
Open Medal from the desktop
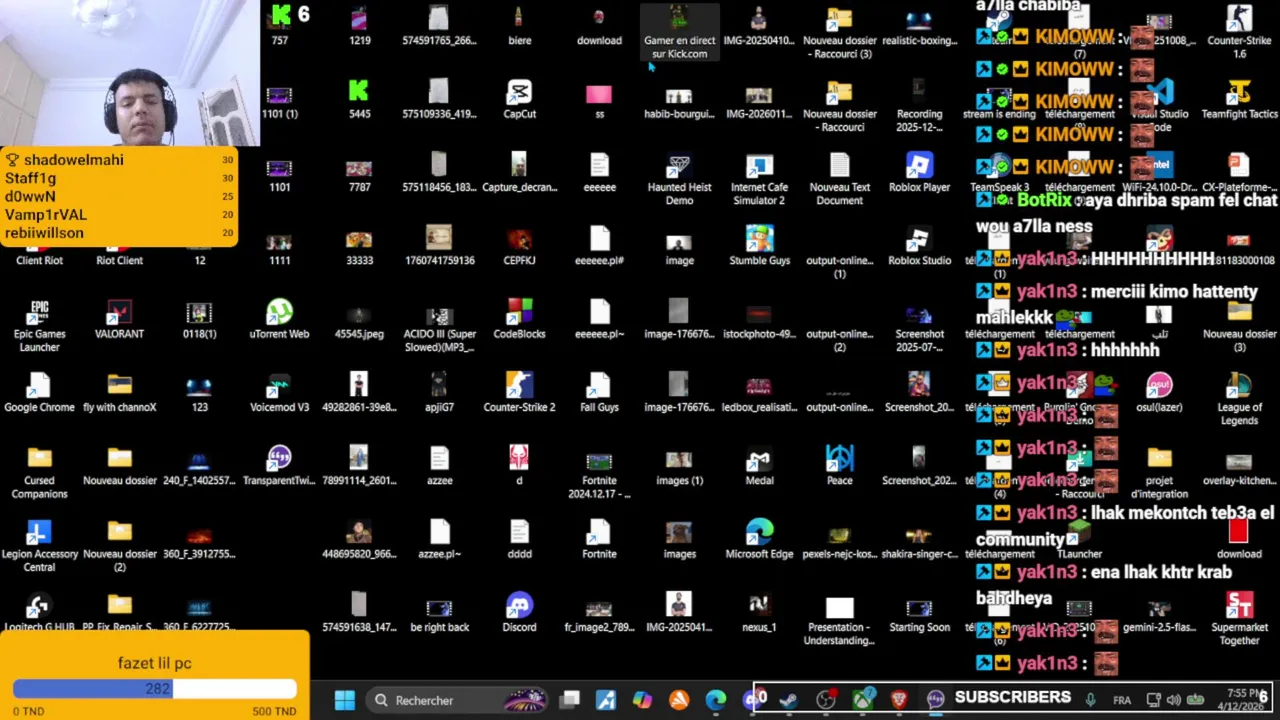click(x=759, y=466)
